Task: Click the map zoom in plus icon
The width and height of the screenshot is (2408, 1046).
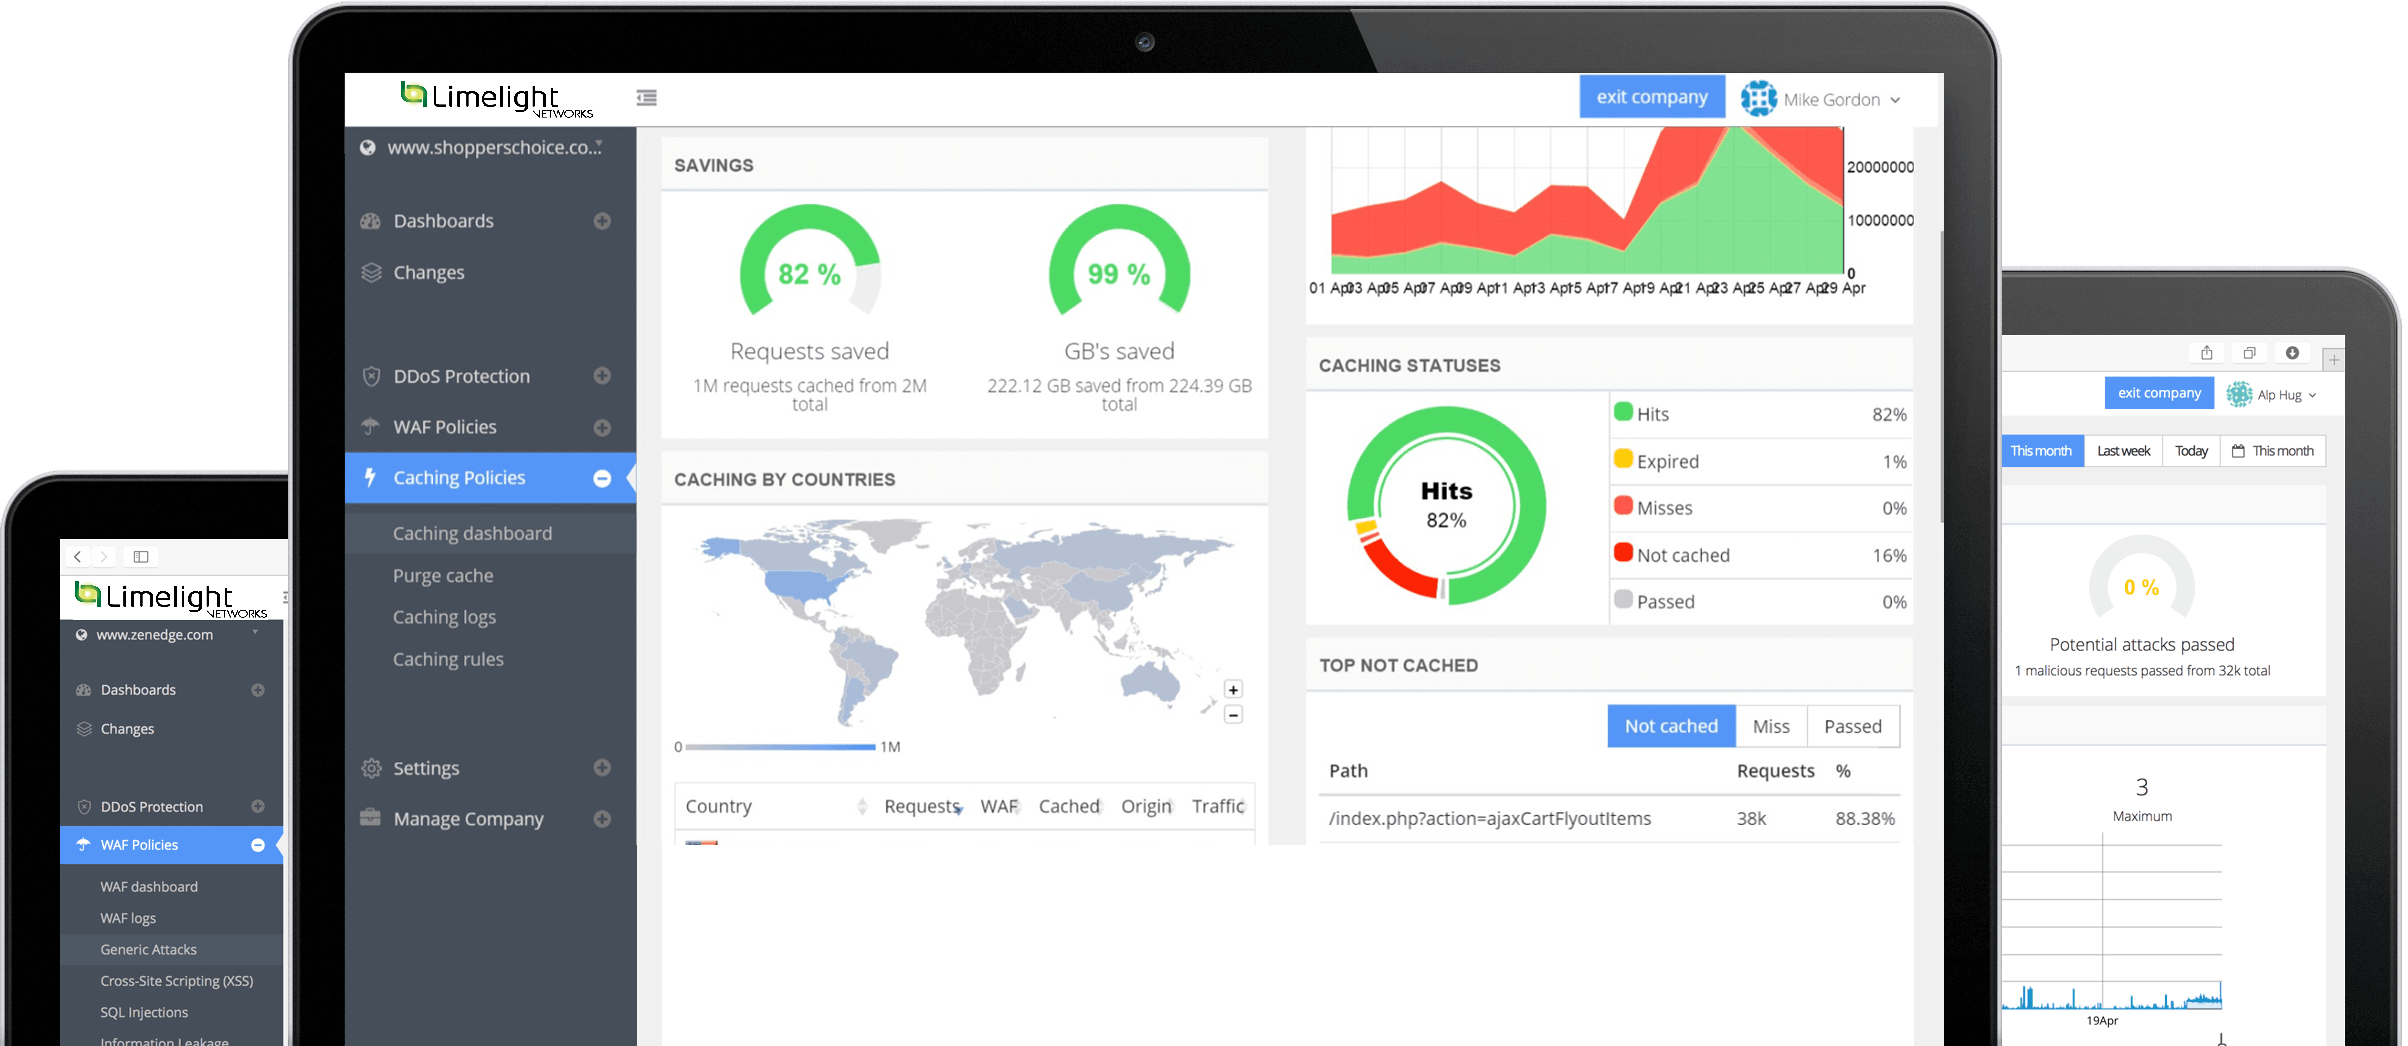Action: click(x=1233, y=690)
